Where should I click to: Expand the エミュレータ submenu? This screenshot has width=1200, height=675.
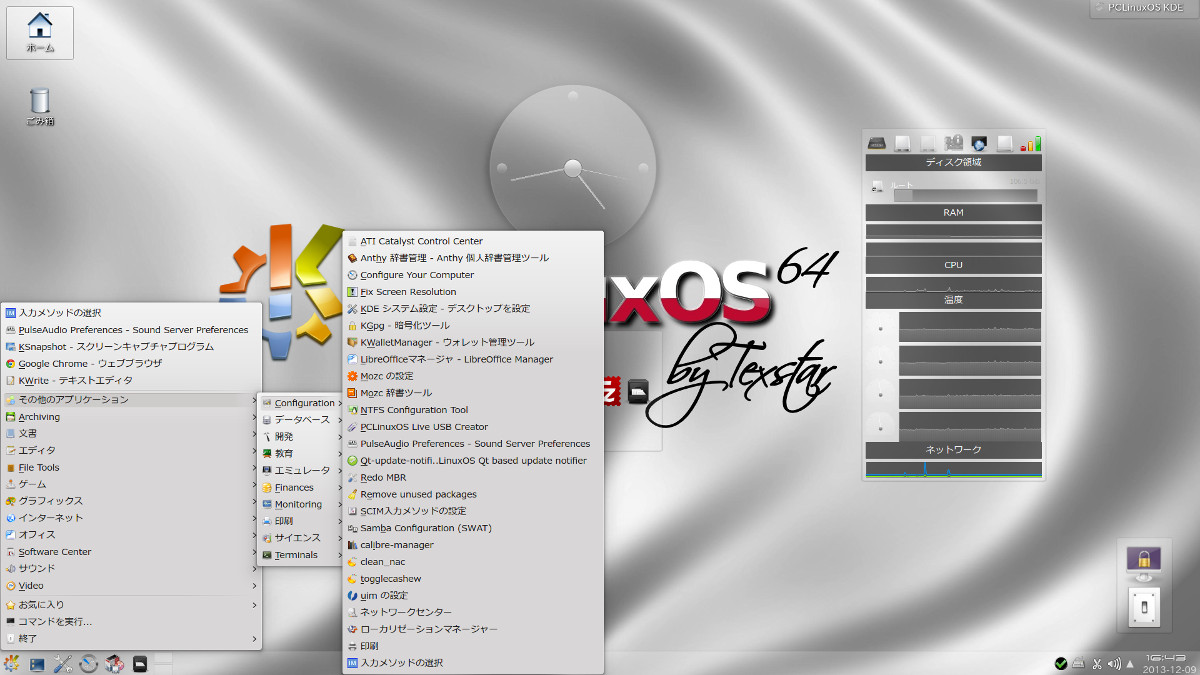[300, 471]
